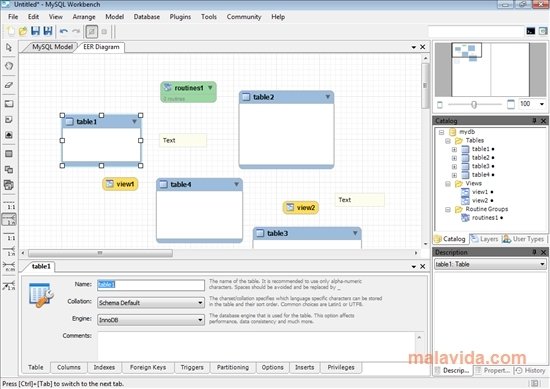Viewport: 550px width, 389px height.
Task: Switch to the MySQL Model tab
Action: point(52,47)
